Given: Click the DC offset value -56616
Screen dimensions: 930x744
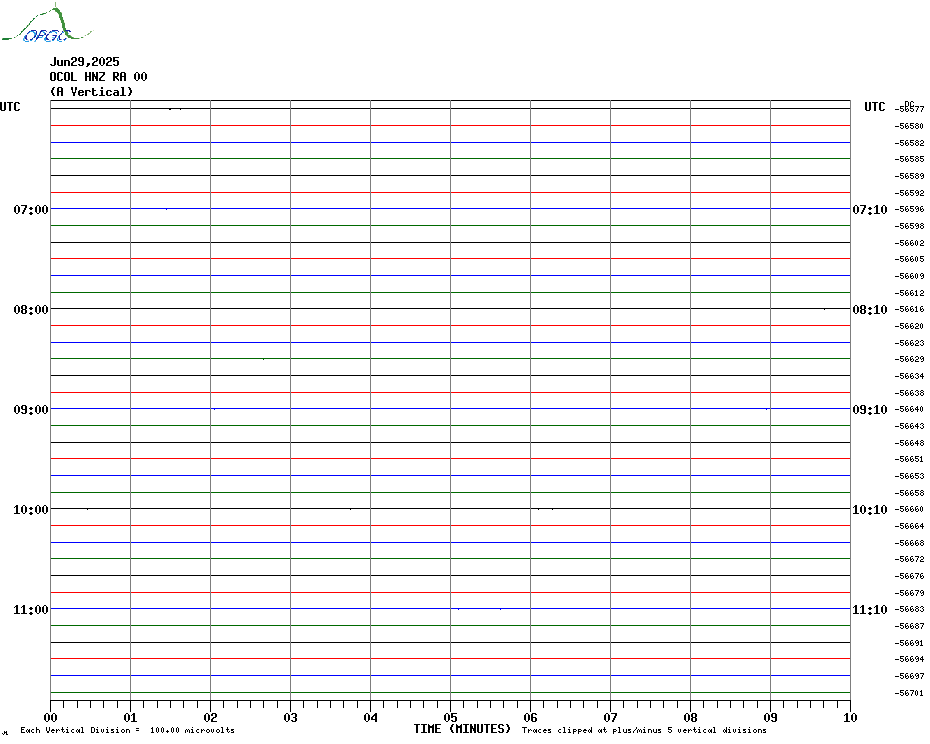Looking at the screenshot, I should click(x=909, y=310).
